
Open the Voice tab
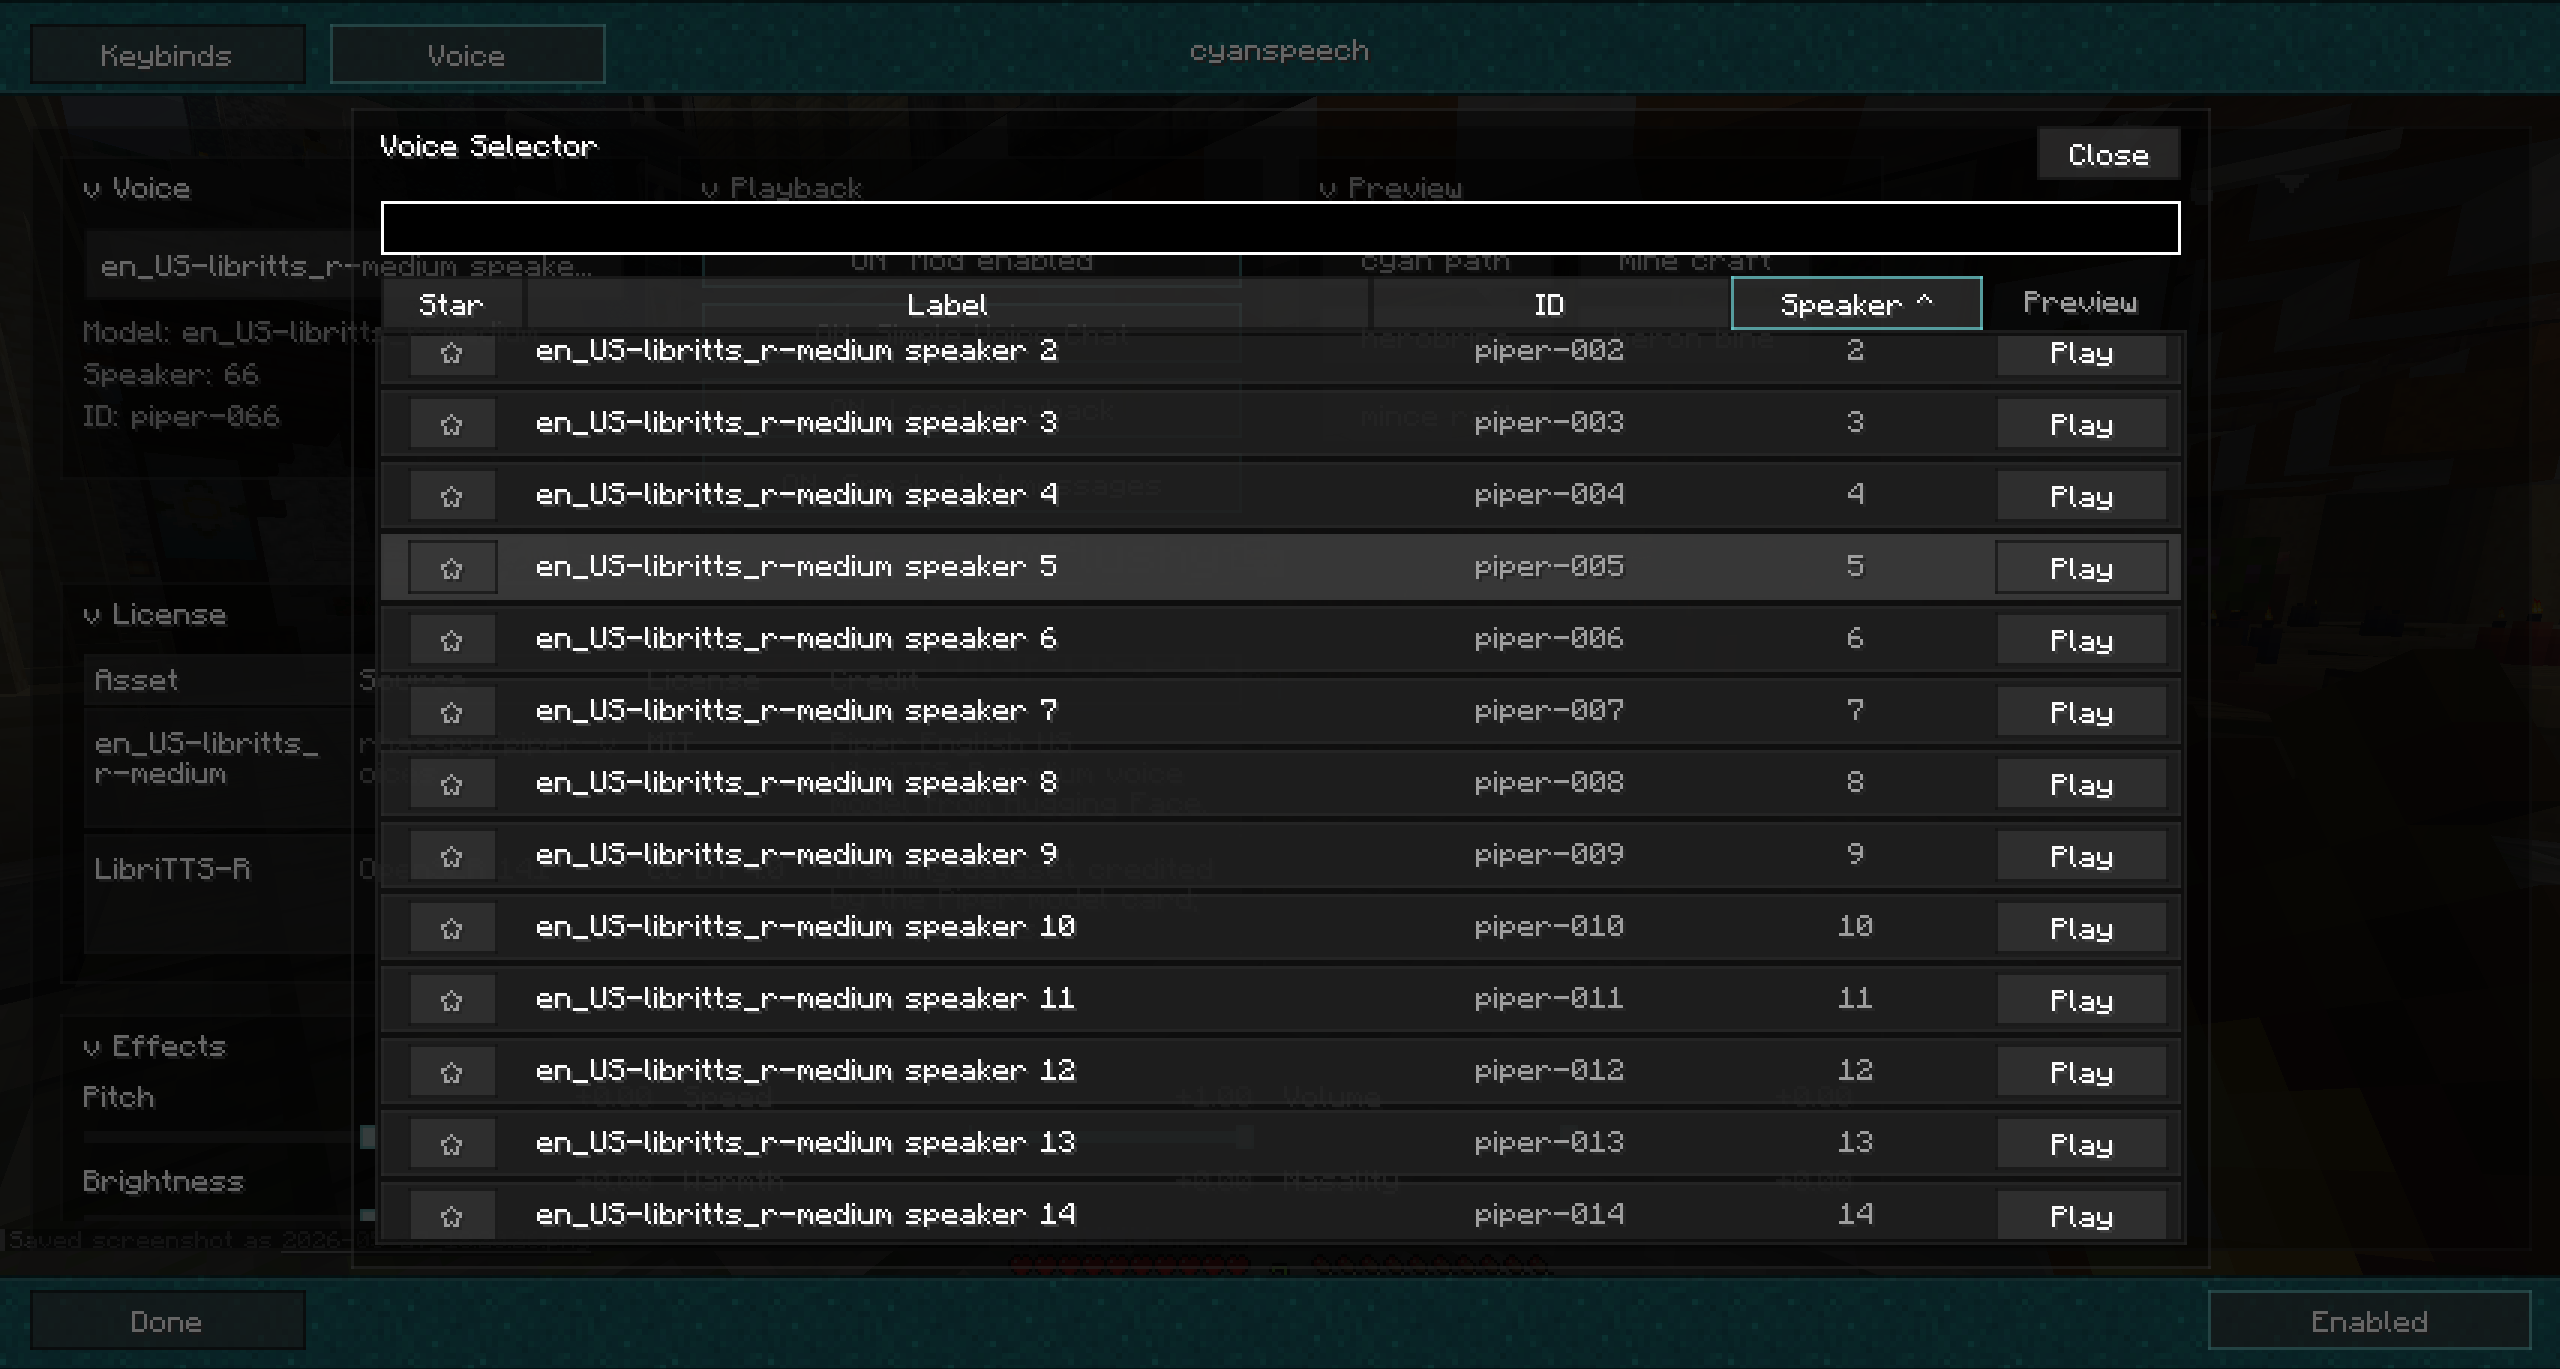[x=467, y=54]
